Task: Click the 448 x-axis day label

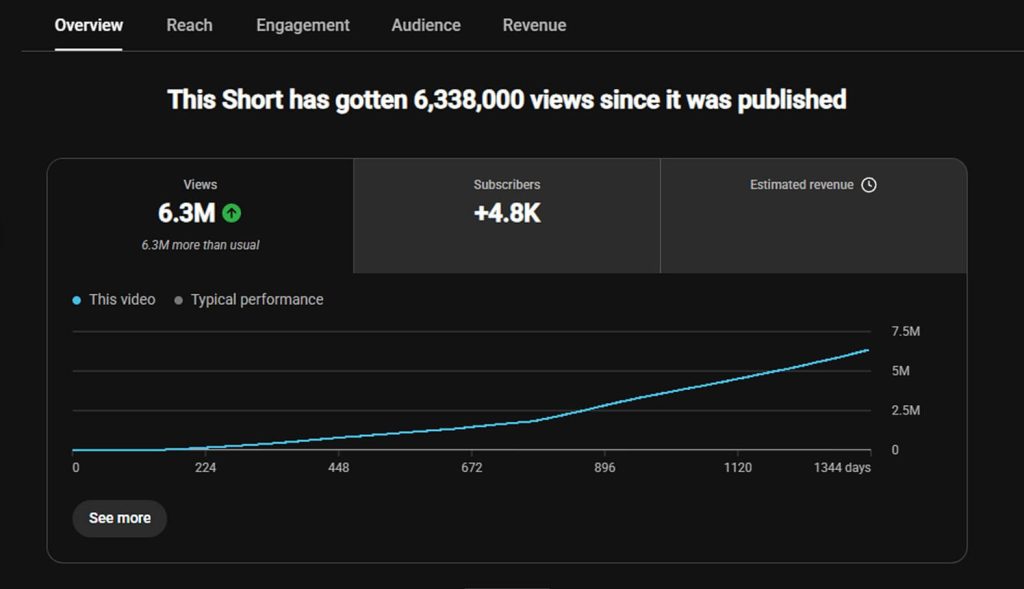Action: (338, 468)
